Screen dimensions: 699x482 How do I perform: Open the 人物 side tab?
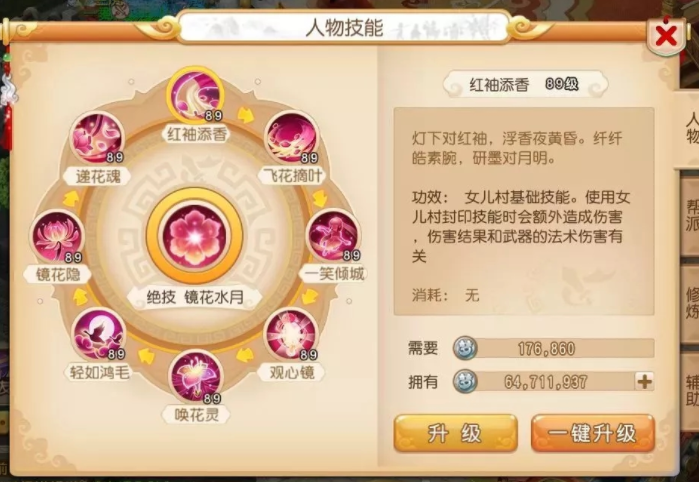[x=689, y=128]
